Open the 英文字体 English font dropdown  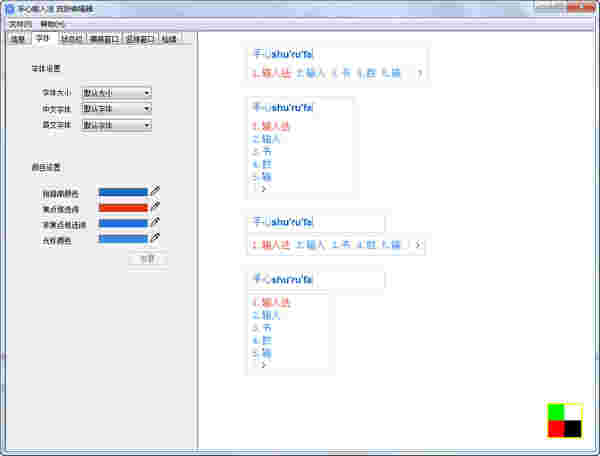pyautogui.click(x=116, y=125)
